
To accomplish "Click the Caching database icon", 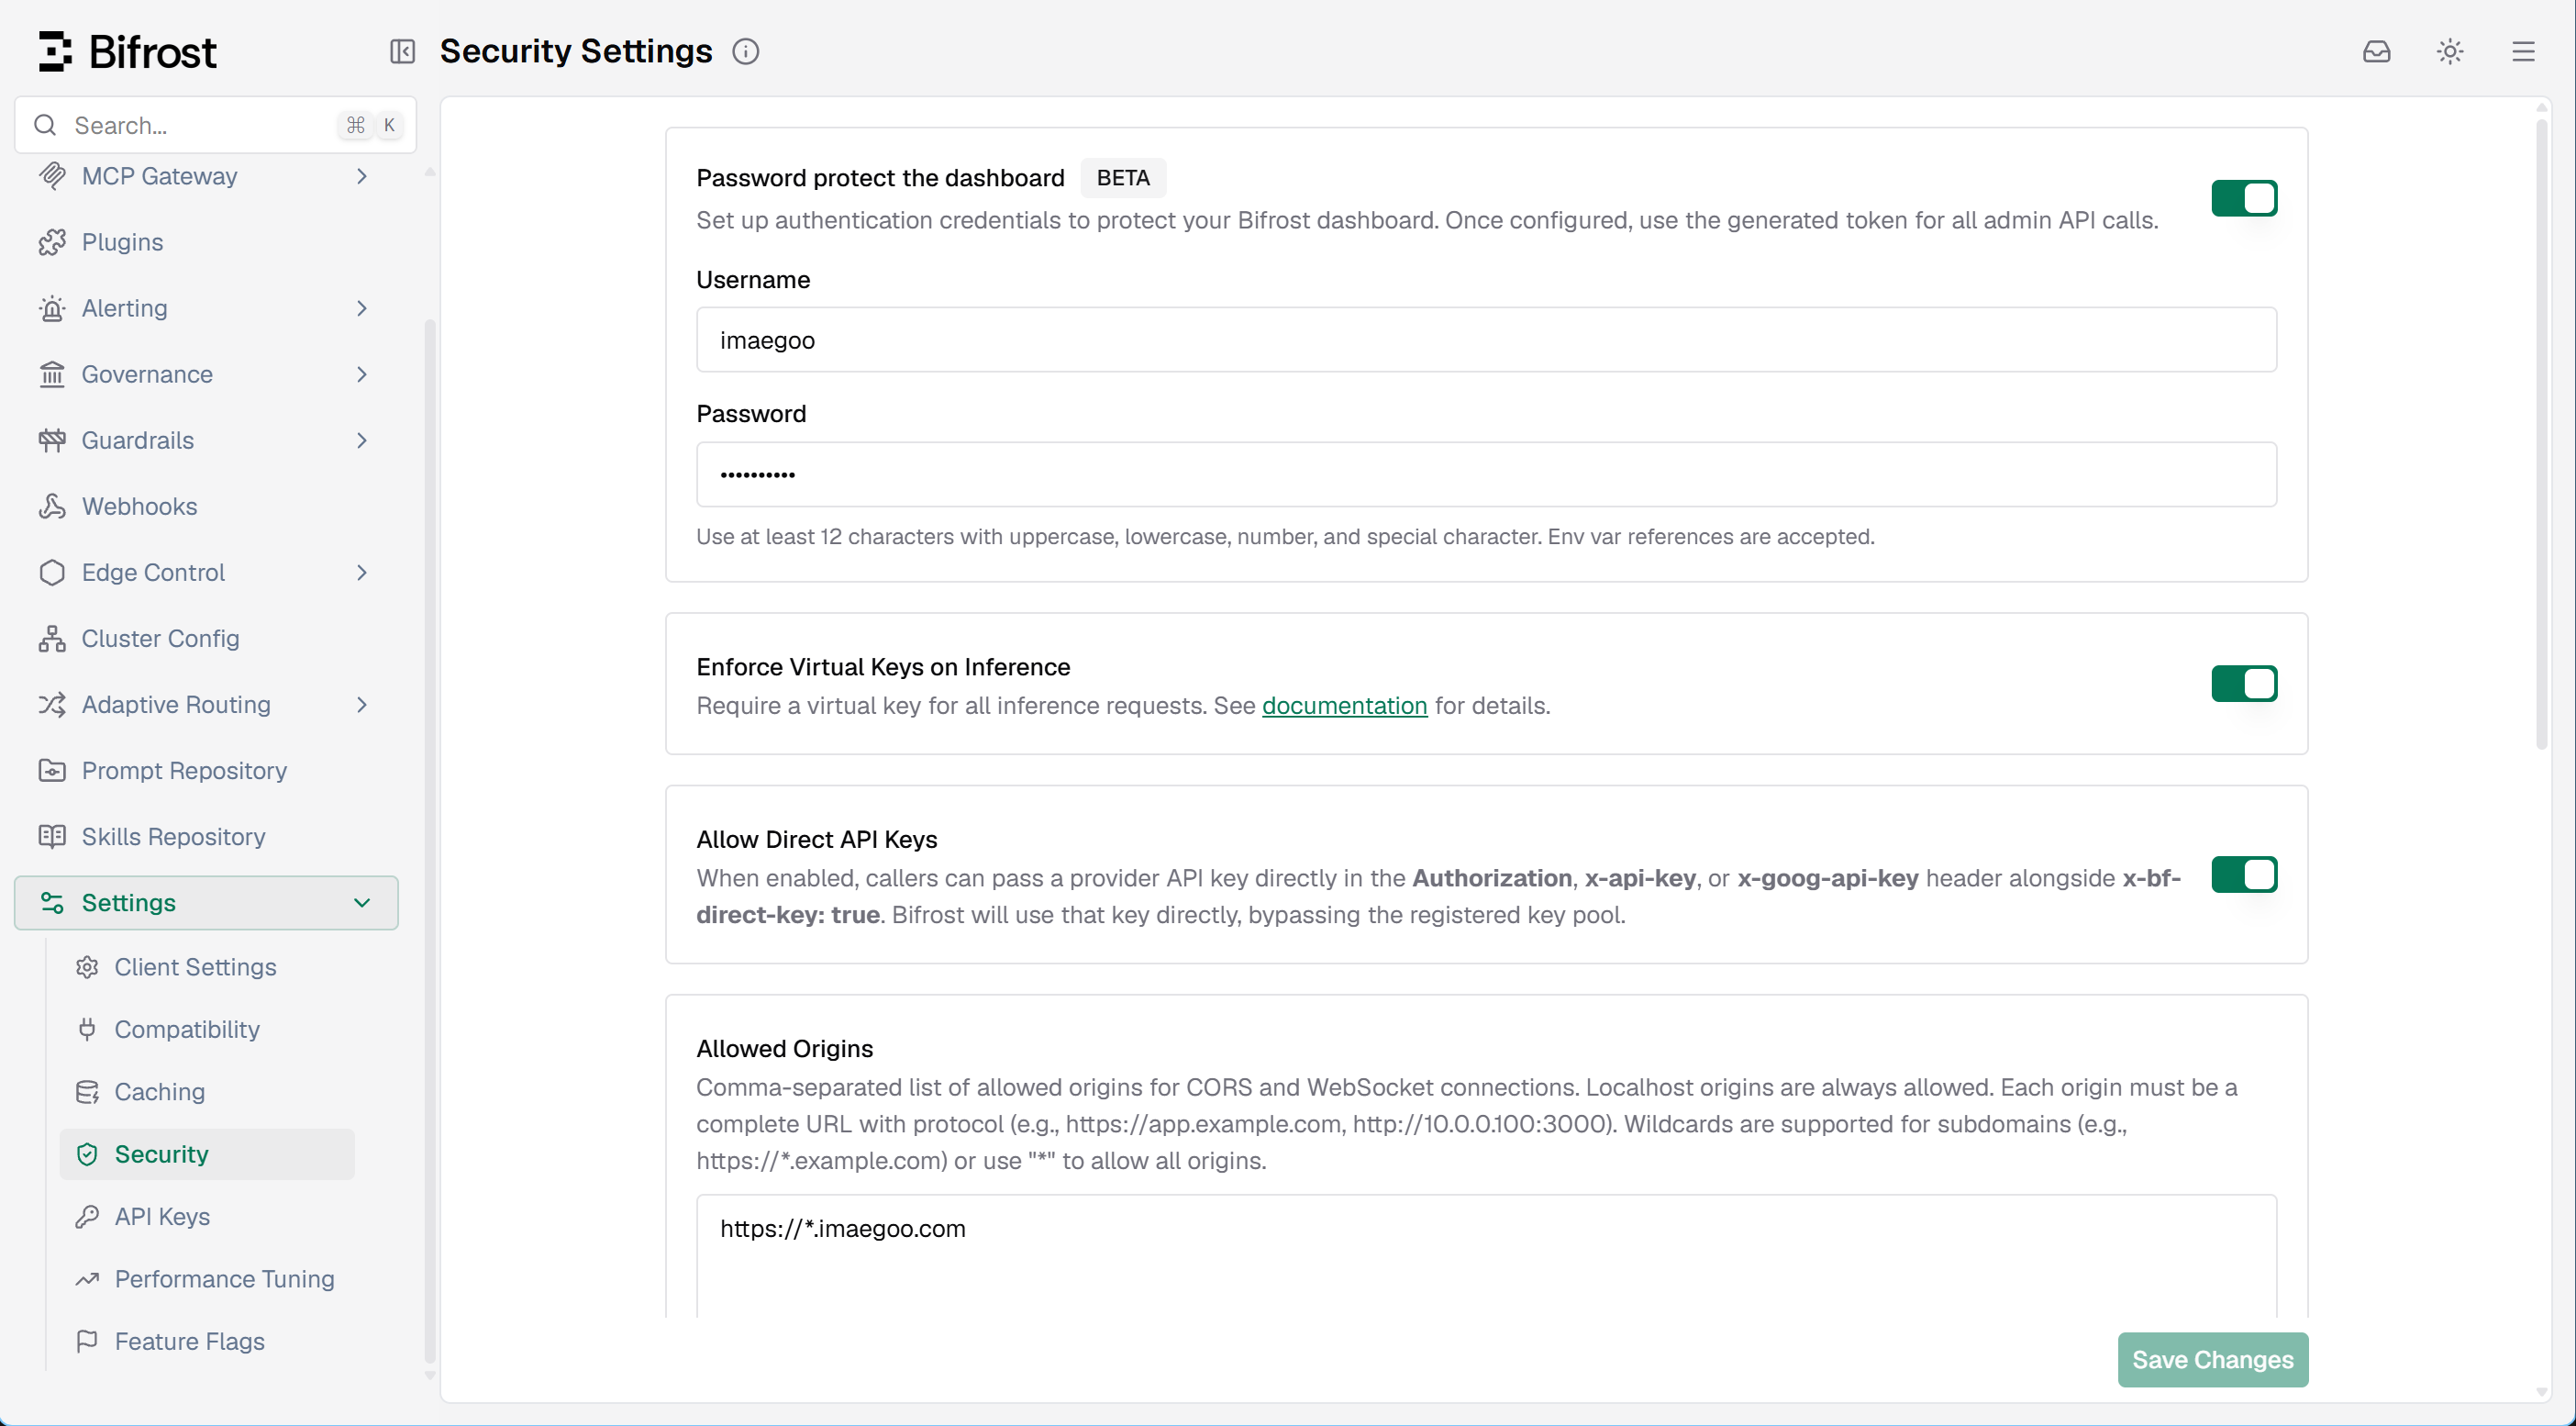I will pyautogui.click(x=87, y=1092).
